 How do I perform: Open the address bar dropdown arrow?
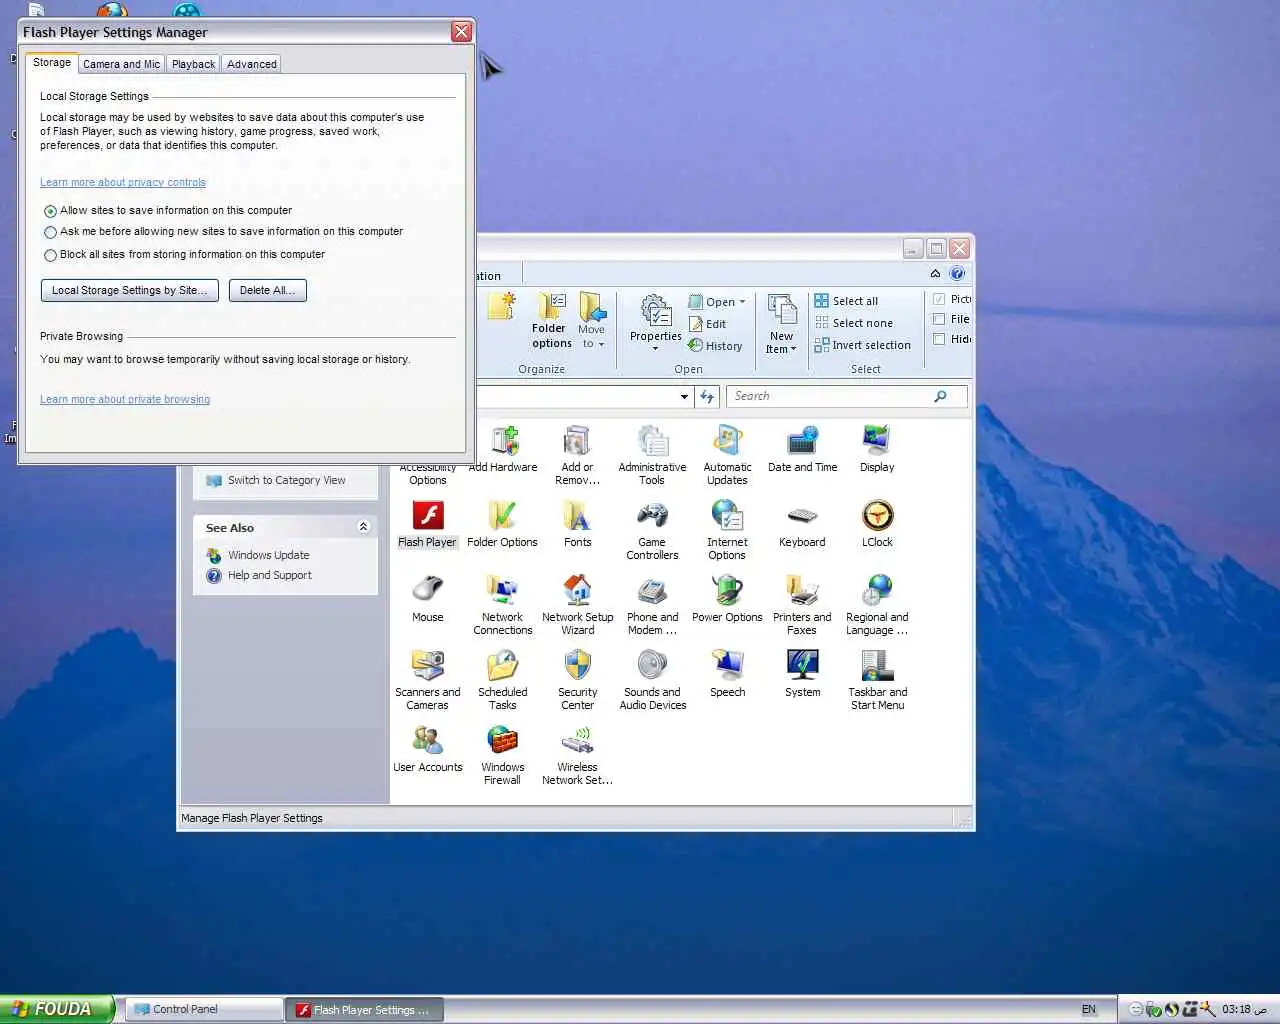(684, 397)
